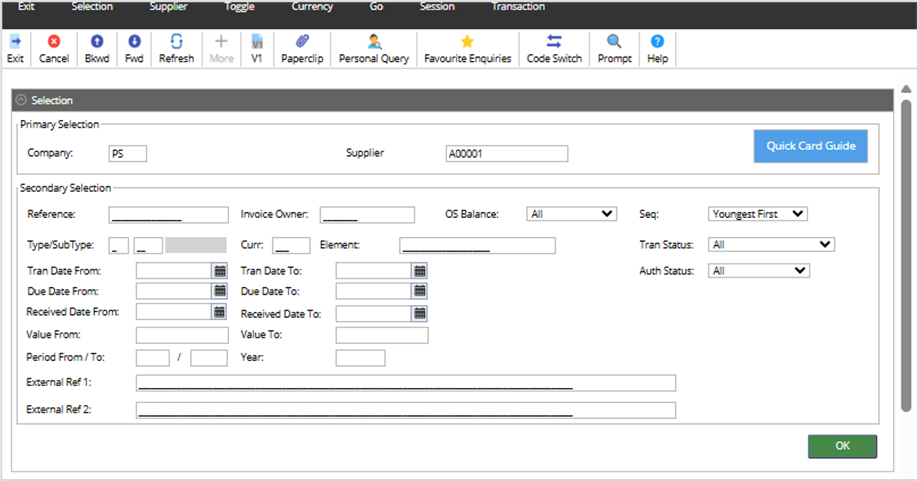Open calendar for Tran Date From
919x481 pixels.
220,271
